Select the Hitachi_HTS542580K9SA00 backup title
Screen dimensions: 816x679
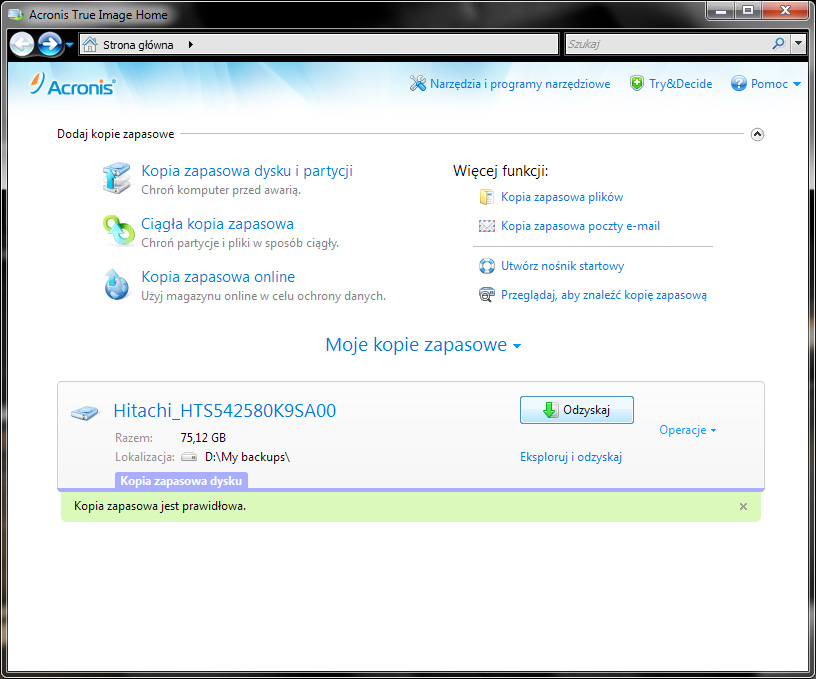coord(225,411)
